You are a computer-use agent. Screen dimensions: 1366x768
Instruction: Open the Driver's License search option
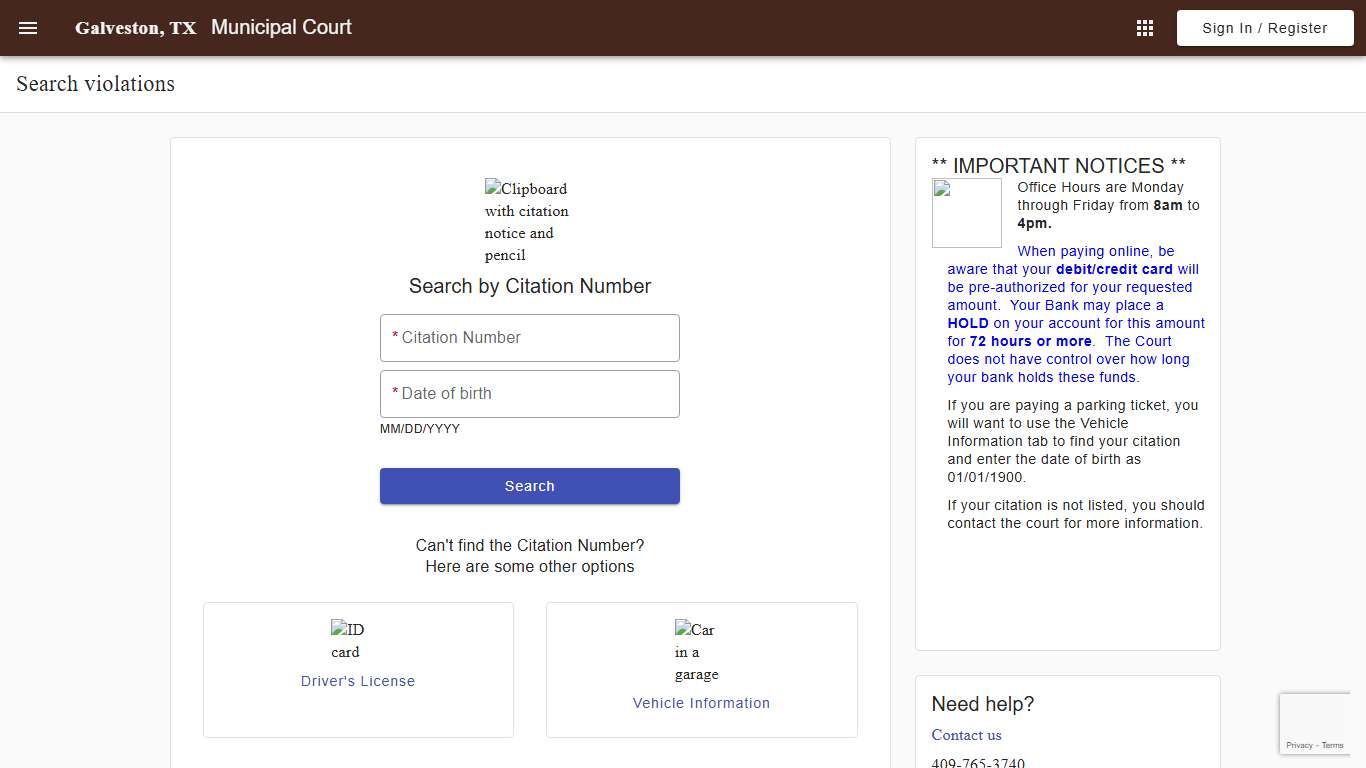coord(357,681)
